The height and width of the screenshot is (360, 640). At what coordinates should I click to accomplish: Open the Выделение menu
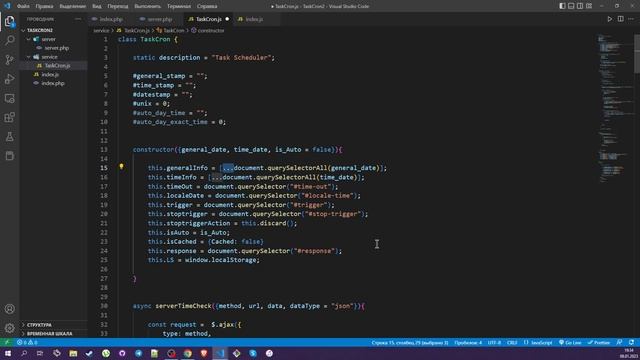tap(73, 6)
